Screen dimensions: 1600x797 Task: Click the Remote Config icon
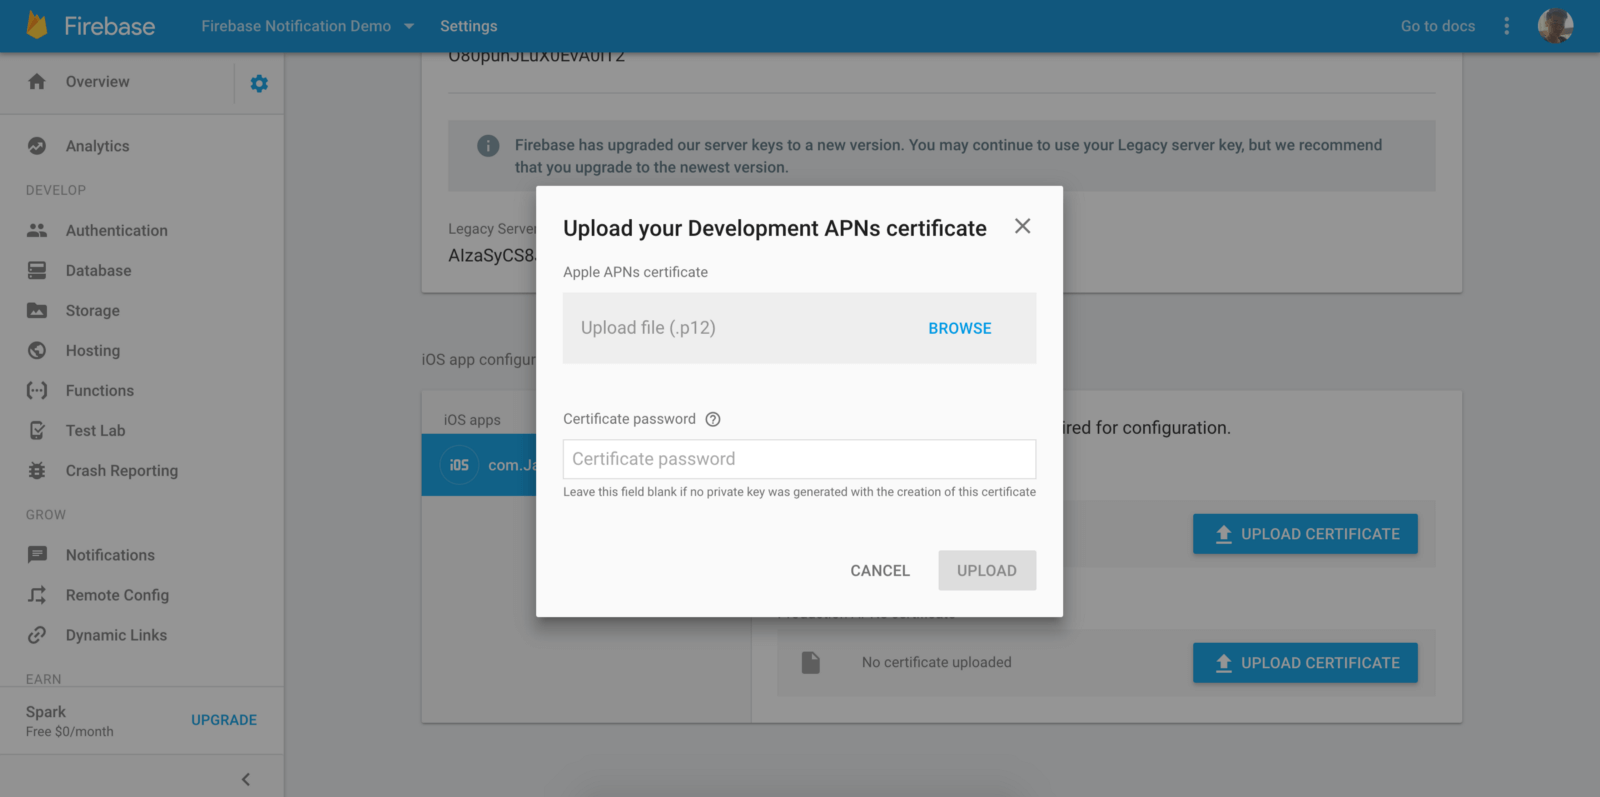click(x=37, y=595)
